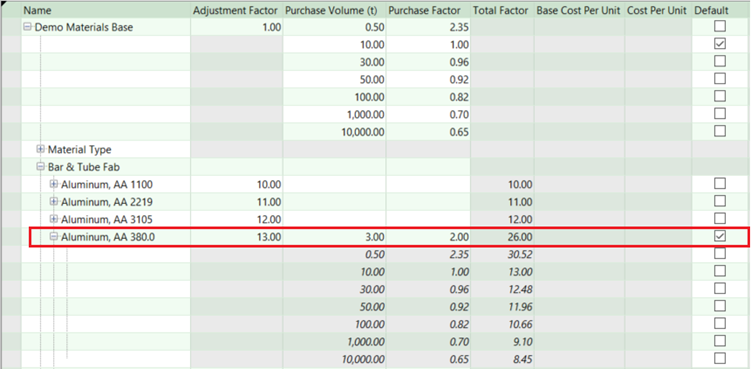The width and height of the screenshot is (751, 370).
Task: Click Adjustment Factor 1.00 for Demo Materials Base
Action: pyautogui.click(x=237, y=27)
